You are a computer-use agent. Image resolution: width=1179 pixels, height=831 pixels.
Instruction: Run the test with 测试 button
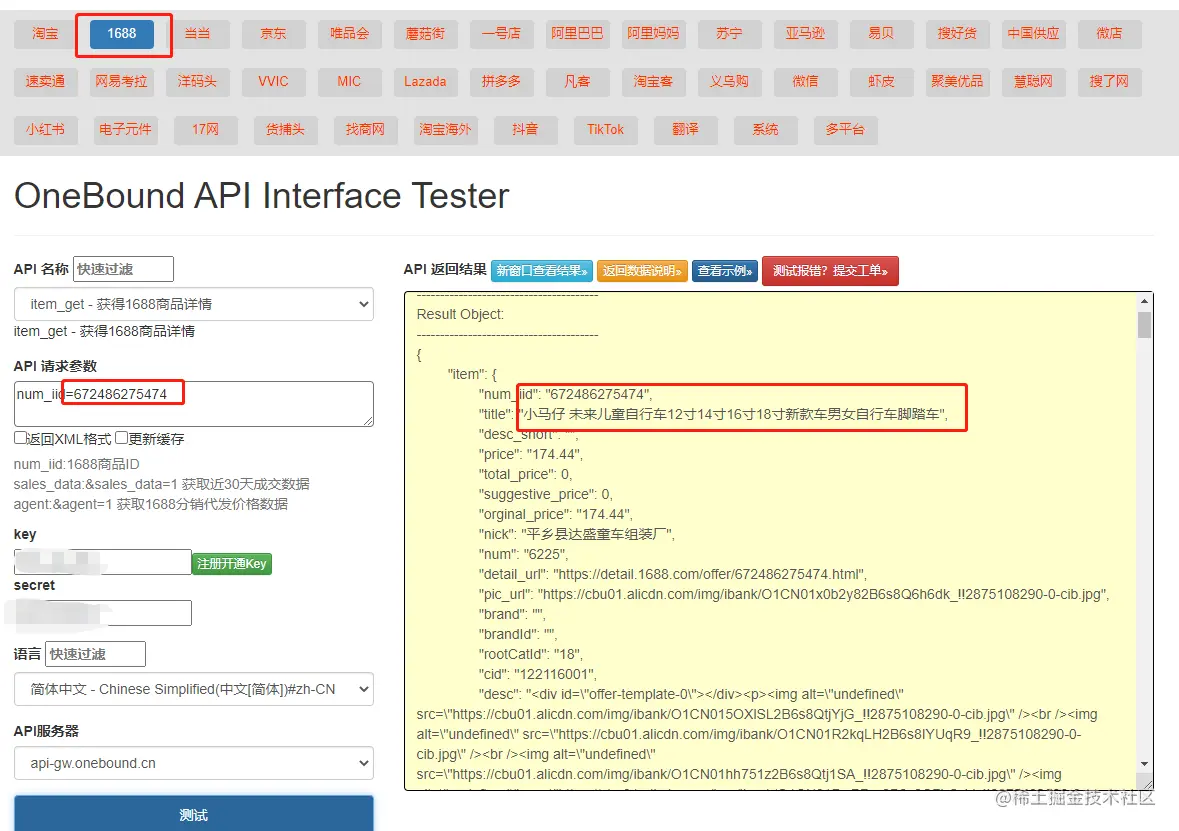[194, 814]
